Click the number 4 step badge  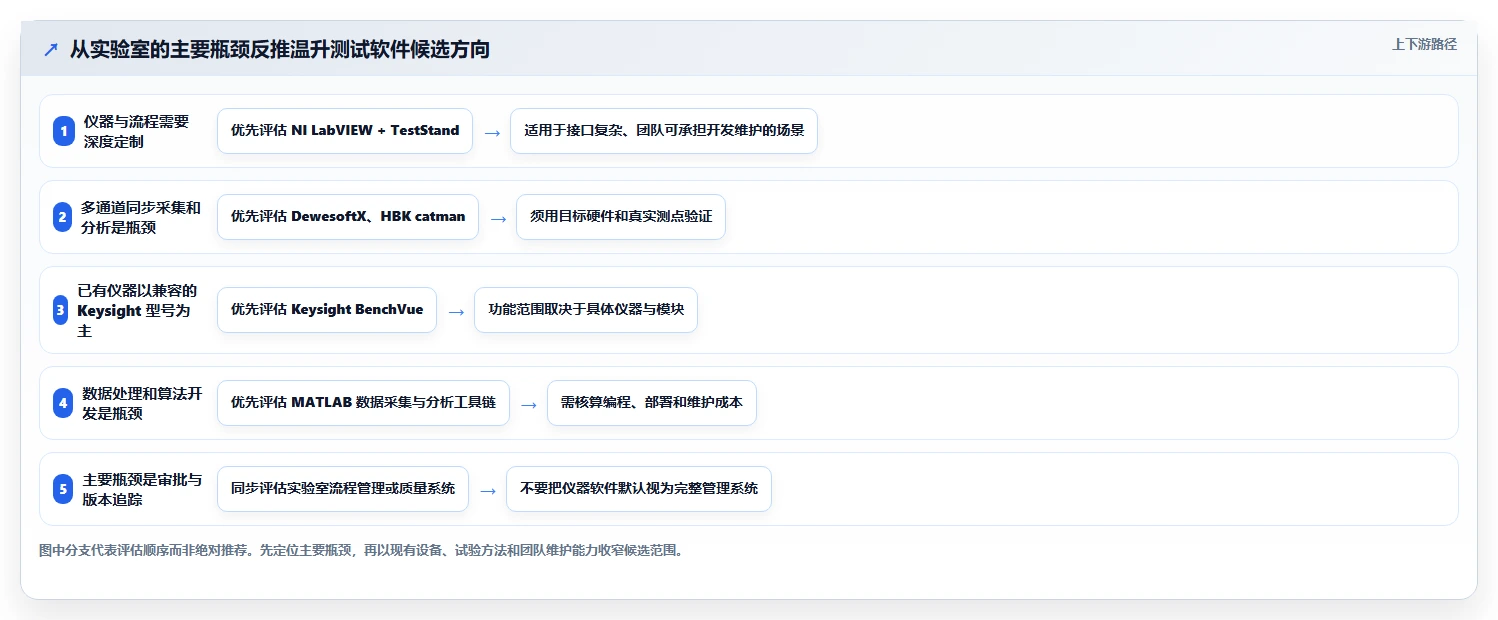point(64,403)
